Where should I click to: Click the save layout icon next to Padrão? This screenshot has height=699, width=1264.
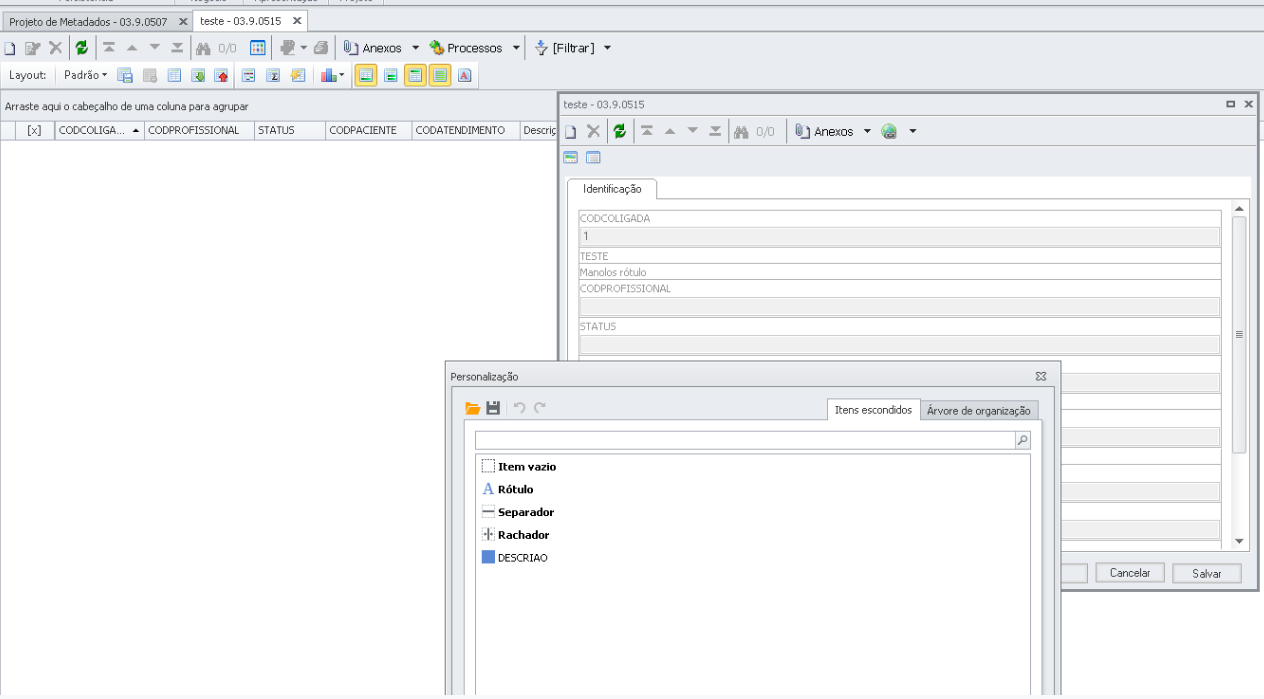tap(124, 75)
